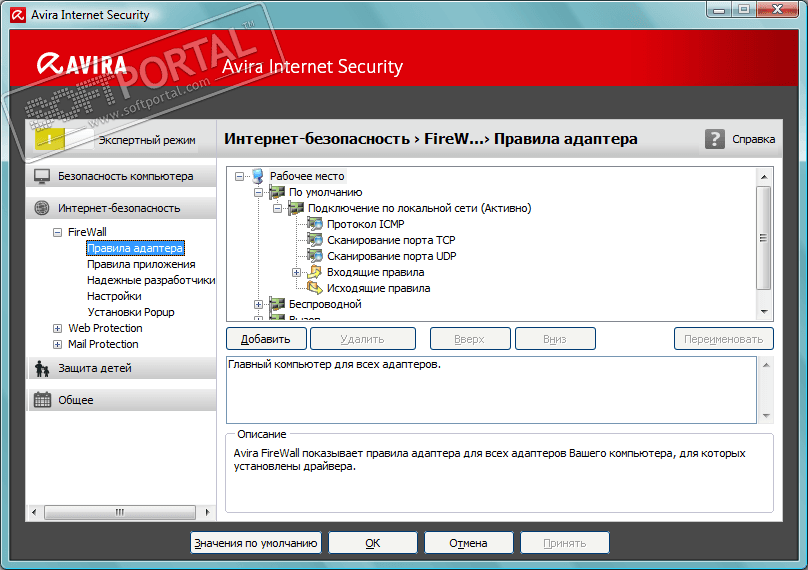This screenshot has height=570, width=808.
Task: Open Установки Popup item
Action: [x=131, y=312]
